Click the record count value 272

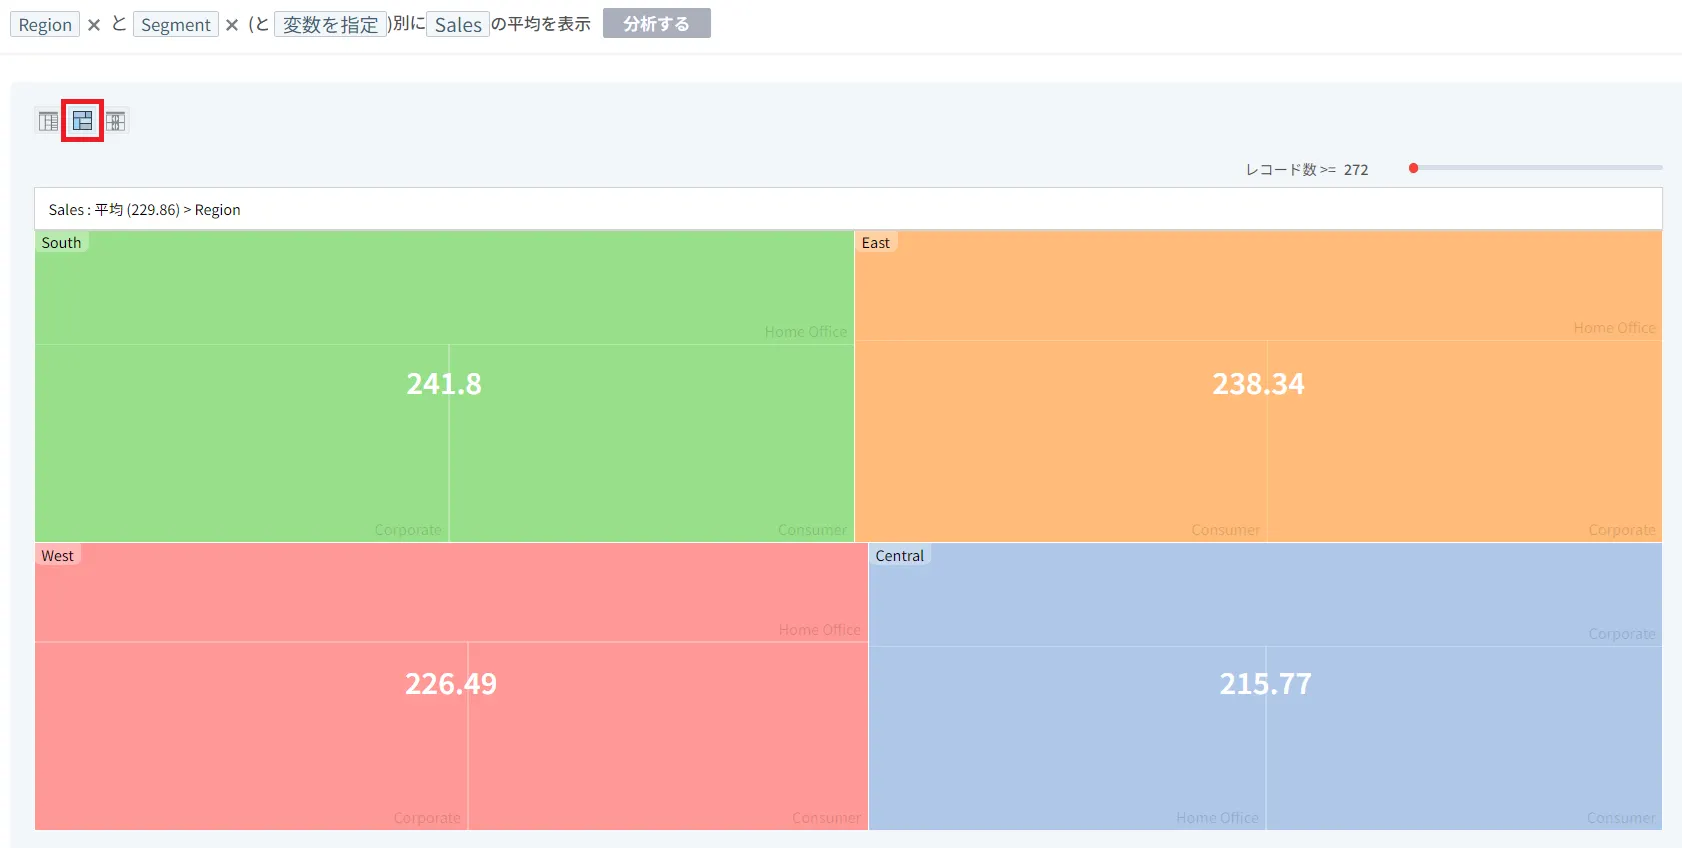1356,170
